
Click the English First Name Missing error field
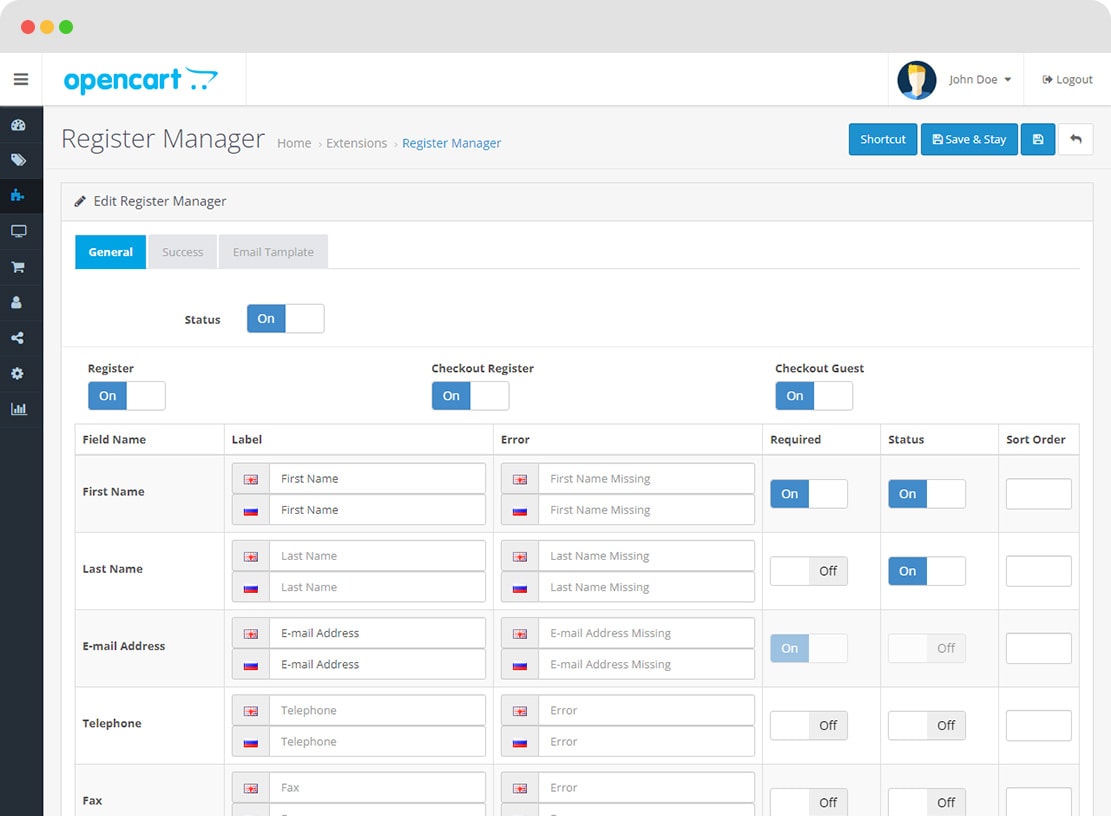click(646, 479)
